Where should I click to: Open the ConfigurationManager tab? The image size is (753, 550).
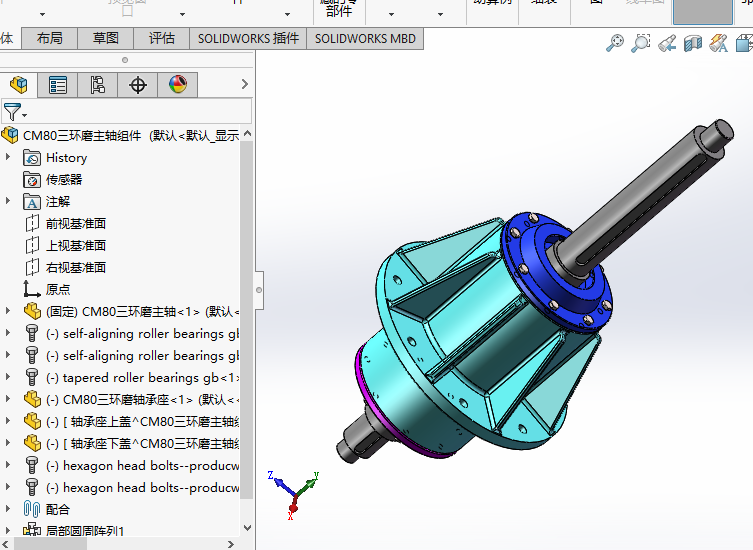pyautogui.click(x=97, y=85)
